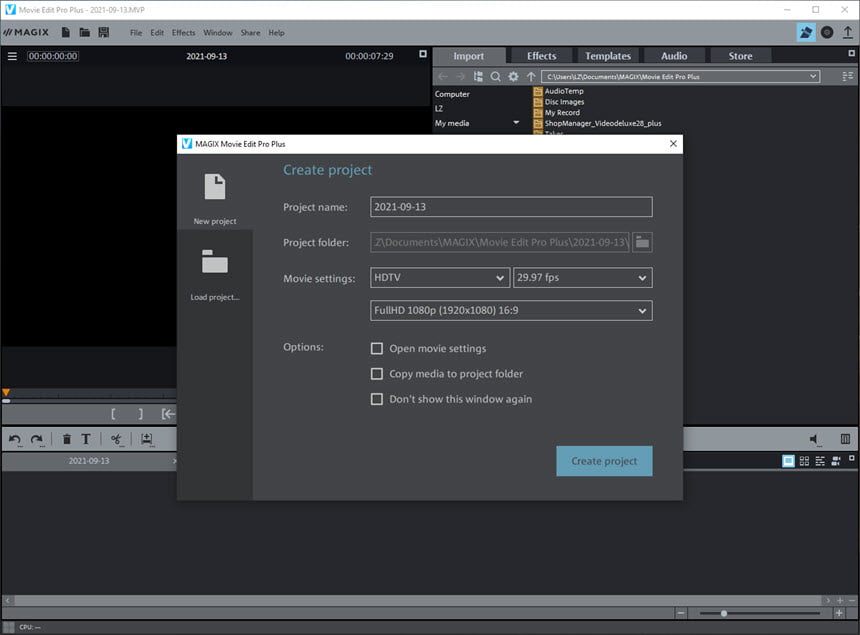Click the Undo arrow in the timeline toolbar
This screenshot has height=635, width=860.
point(15,439)
